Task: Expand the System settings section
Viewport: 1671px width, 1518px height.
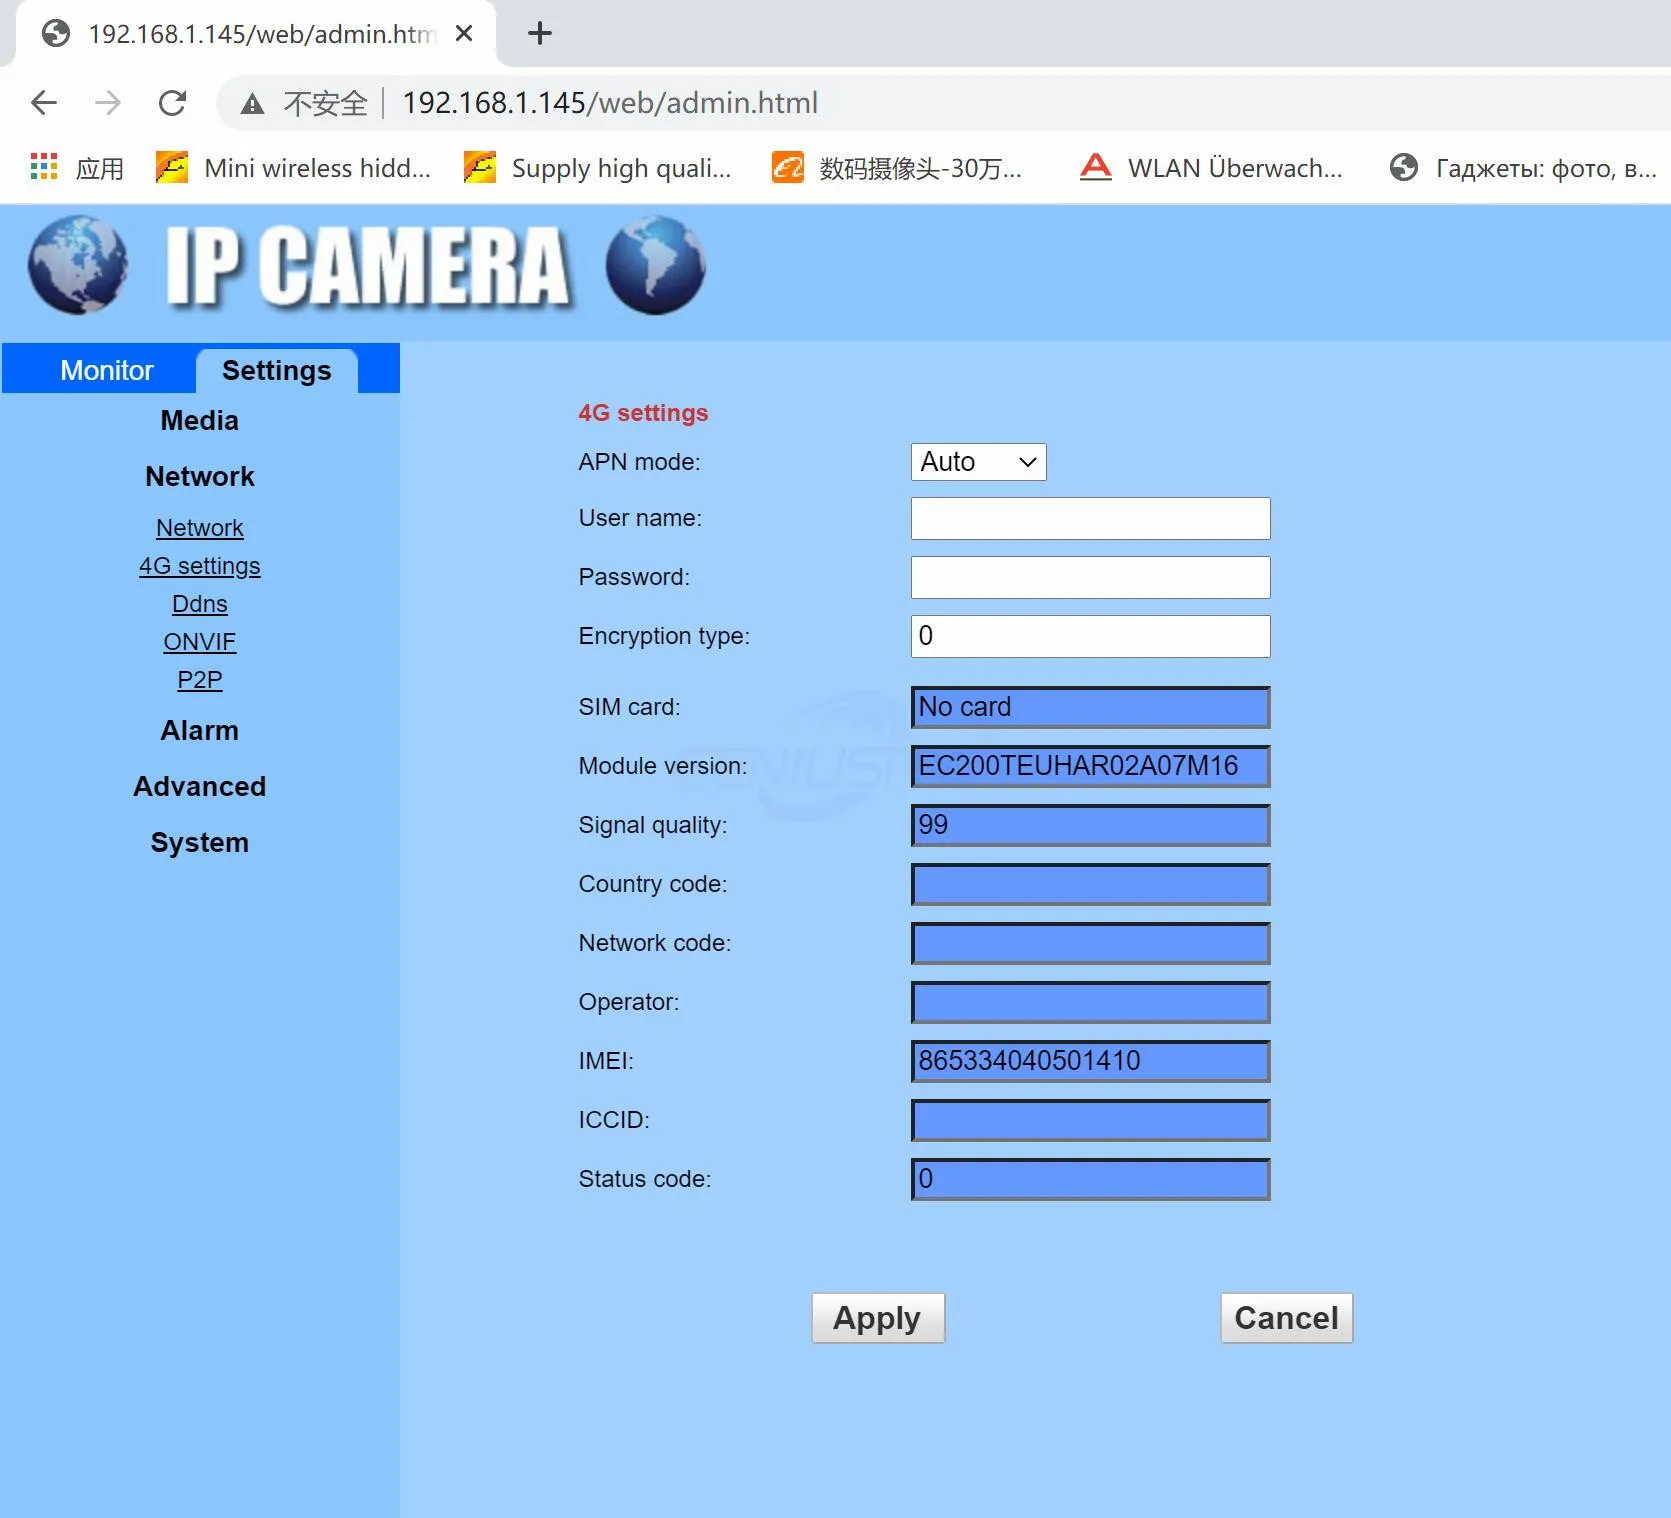Action: [199, 843]
